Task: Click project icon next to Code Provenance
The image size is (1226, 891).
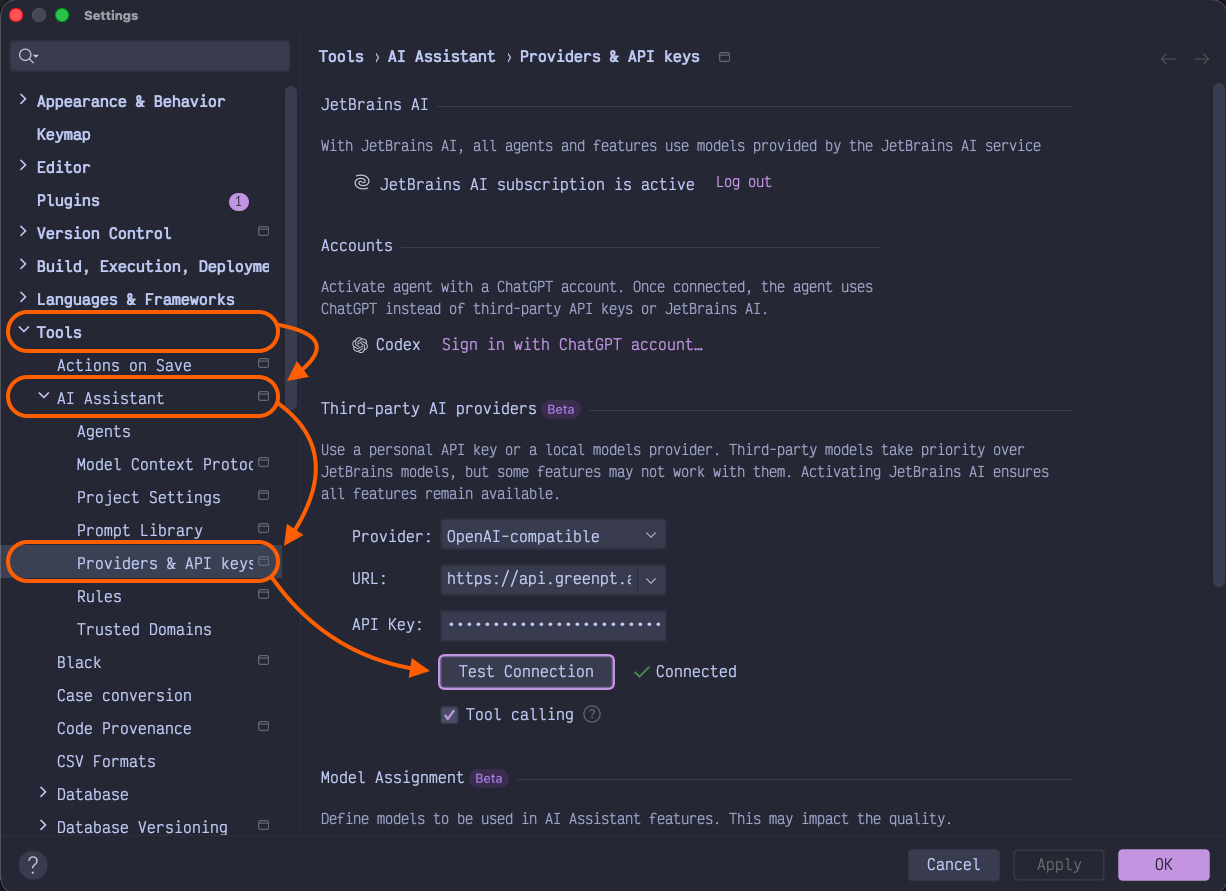Action: 264,726
